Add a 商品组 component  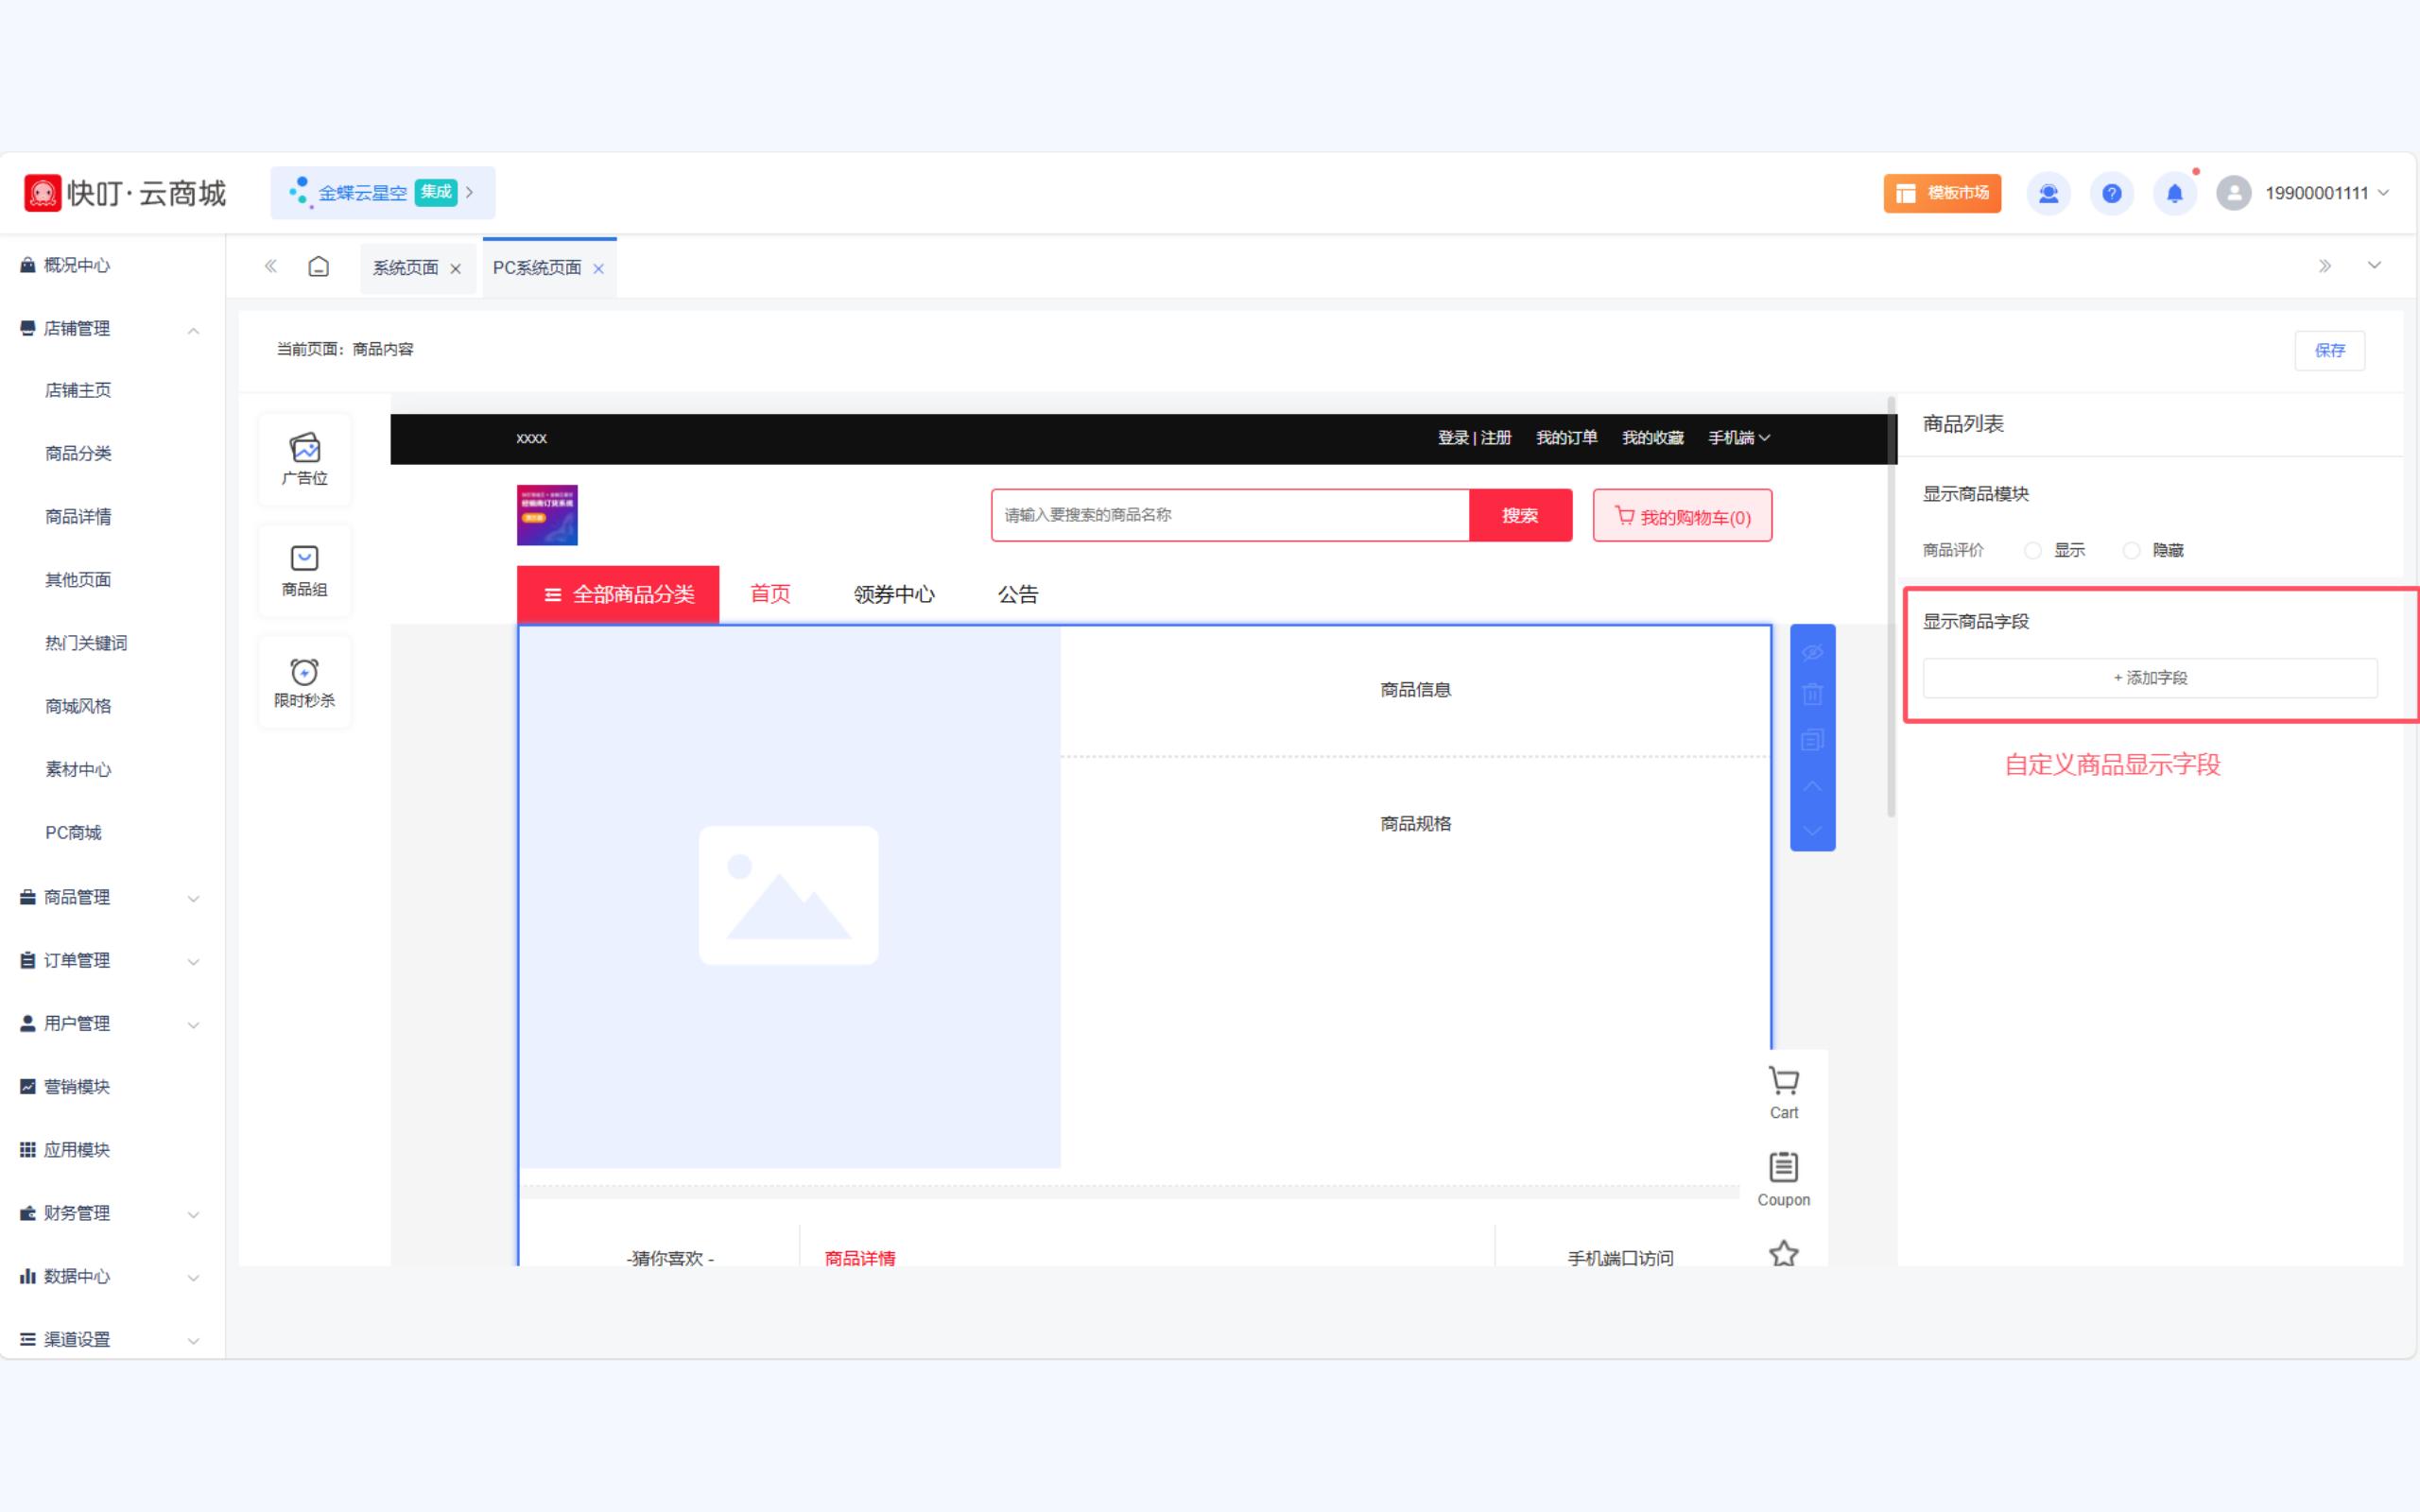[x=305, y=572]
